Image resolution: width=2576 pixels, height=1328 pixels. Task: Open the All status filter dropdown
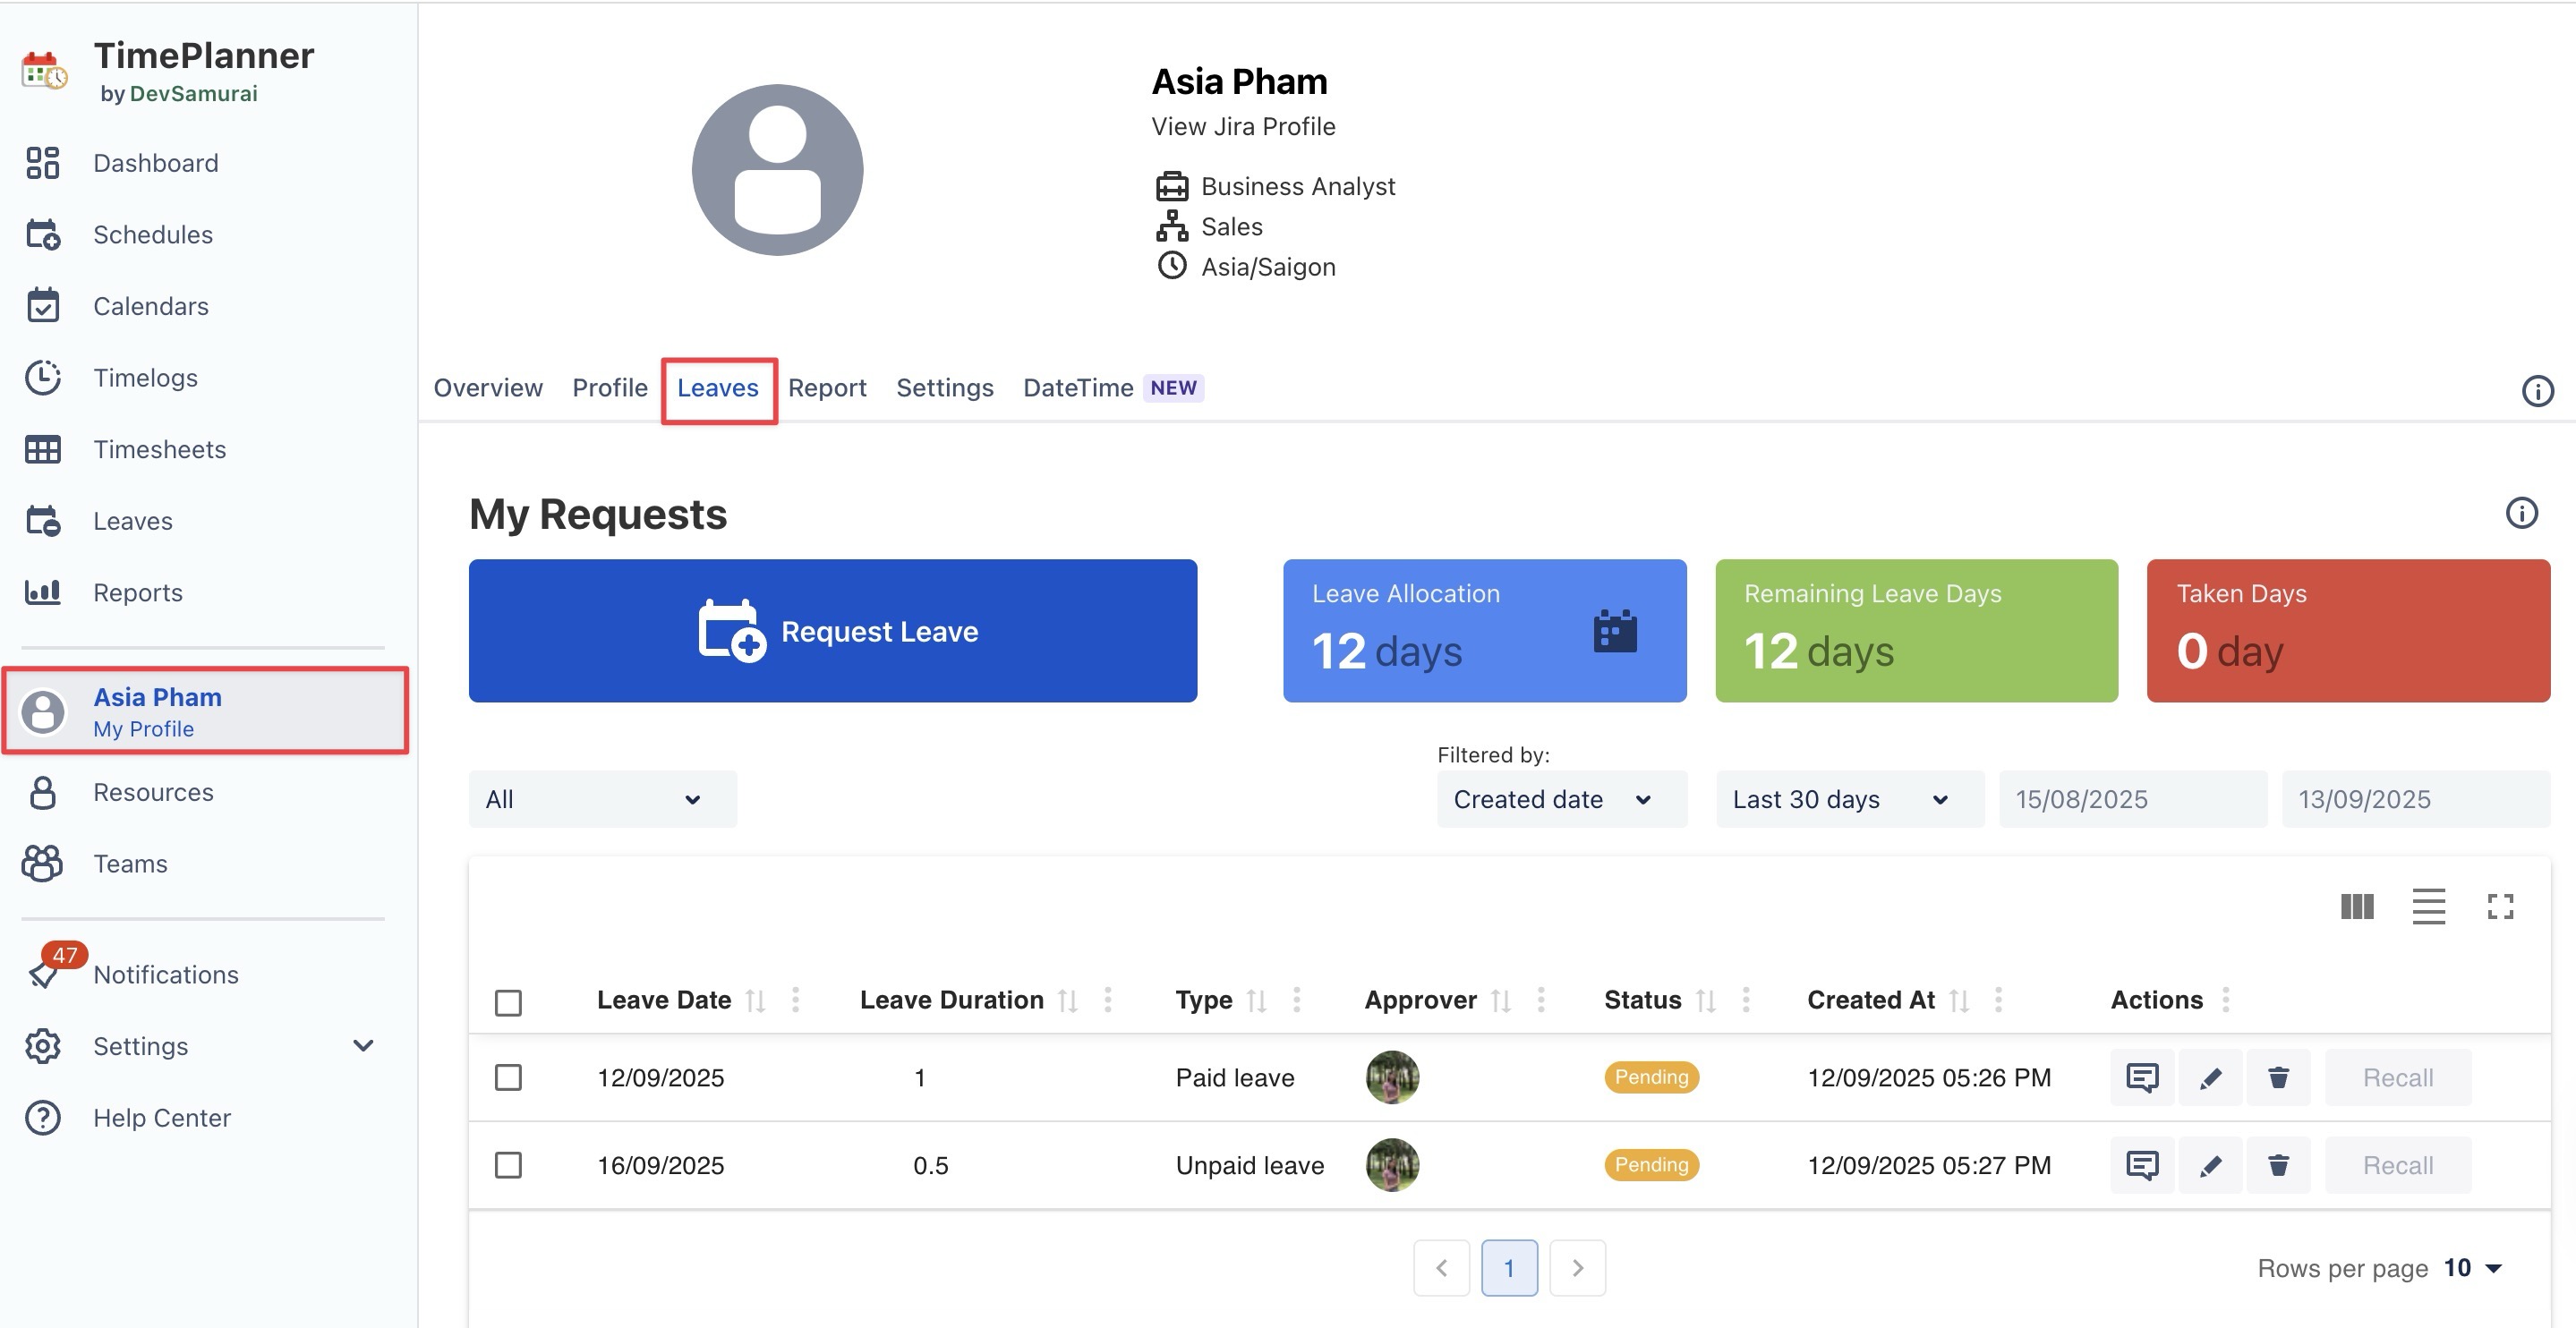(x=602, y=799)
